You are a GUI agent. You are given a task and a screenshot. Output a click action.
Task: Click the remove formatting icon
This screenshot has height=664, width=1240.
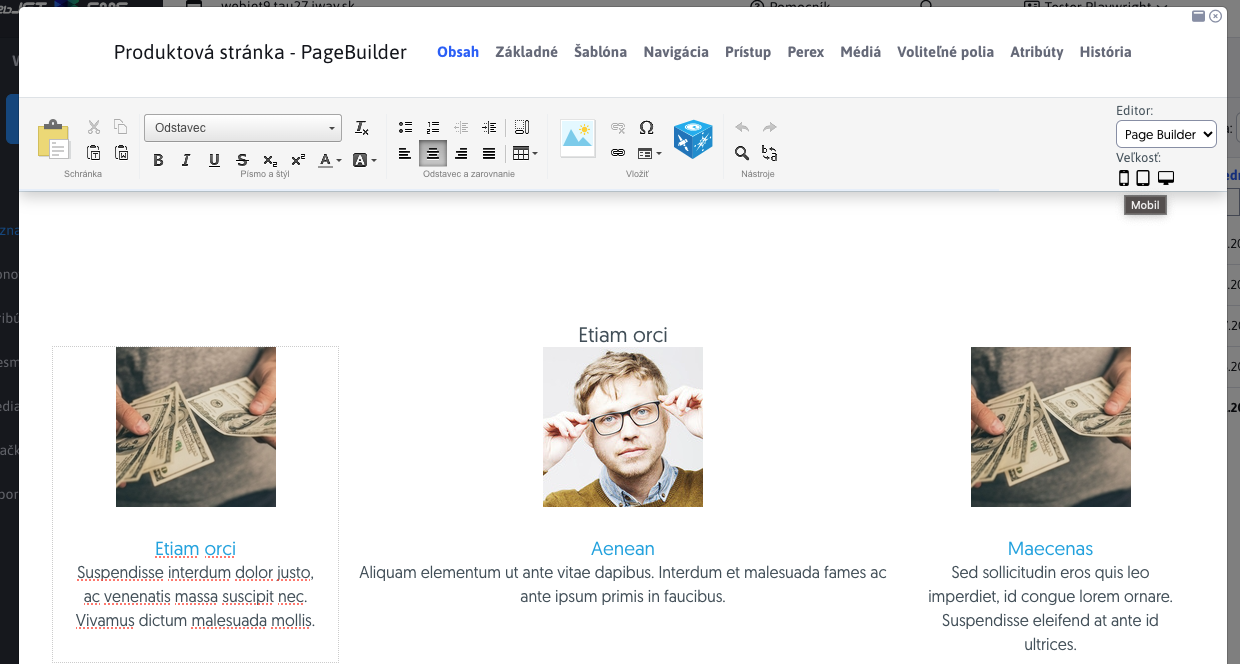[362, 128]
